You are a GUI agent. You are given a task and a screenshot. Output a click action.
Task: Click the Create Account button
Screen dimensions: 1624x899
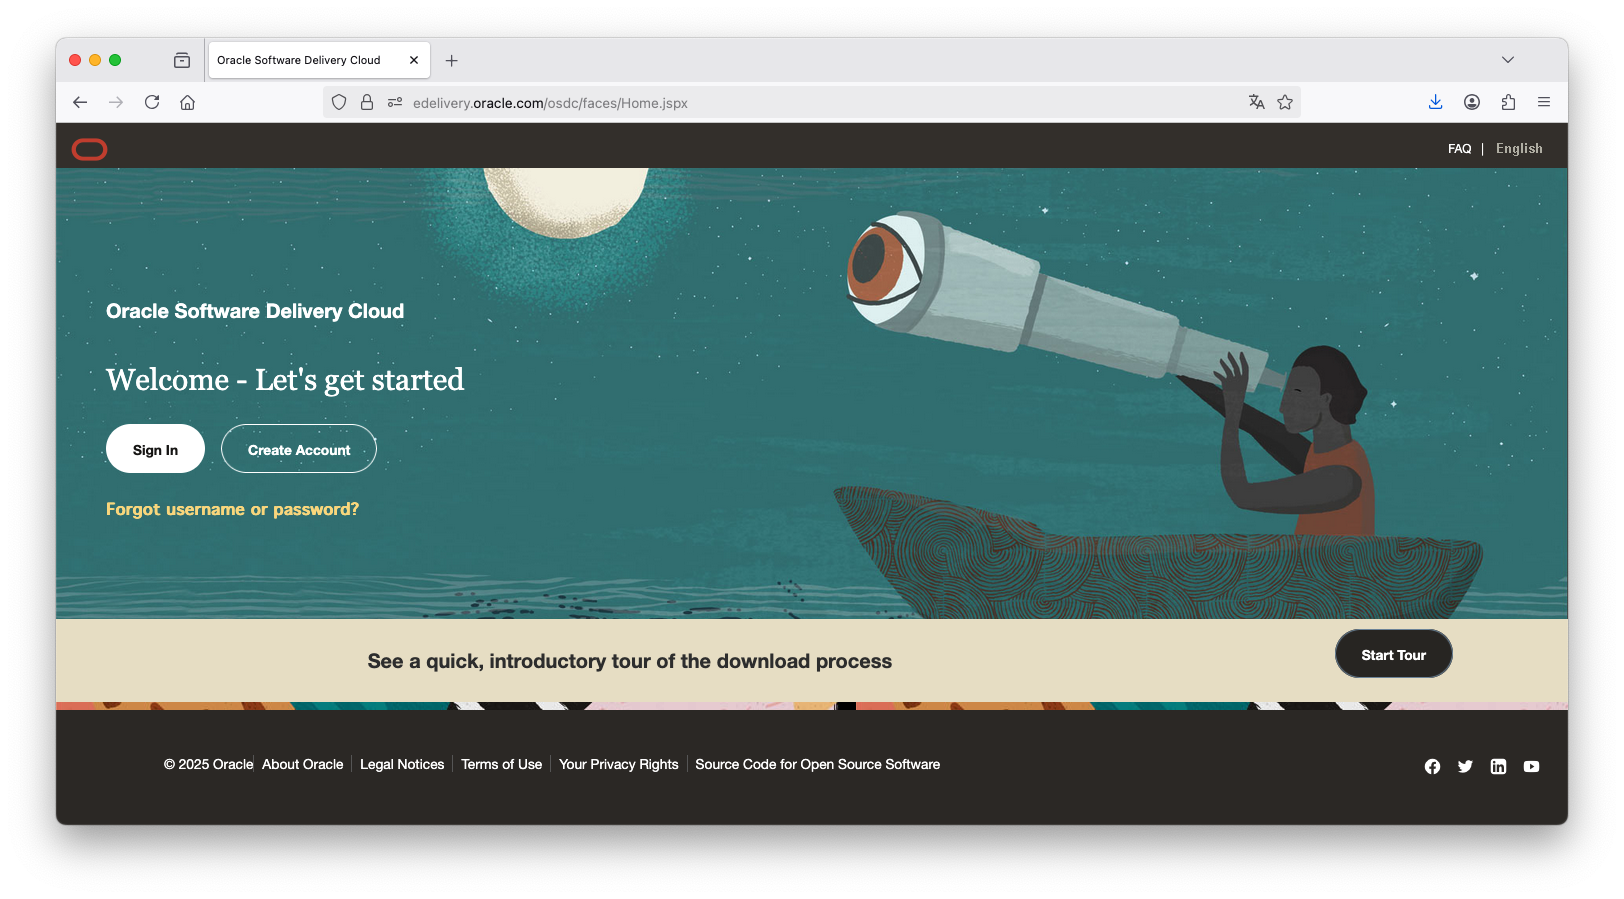coord(299,449)
